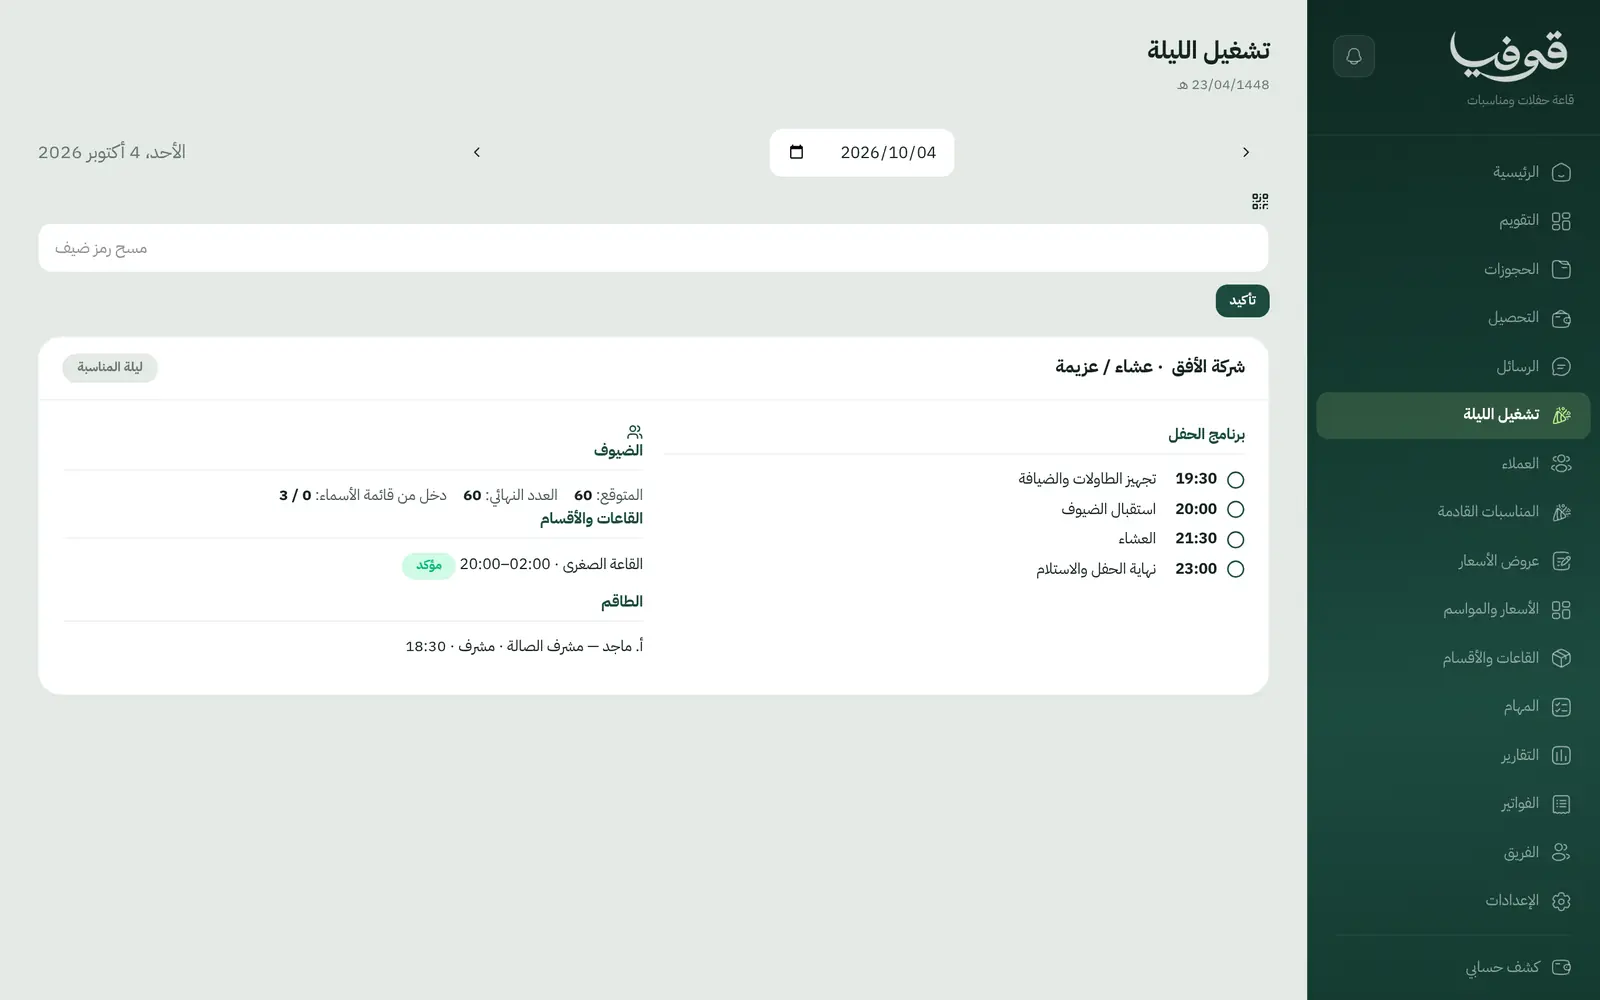Image resolution: width=1600 pixels, height=1000 pixels.
Task: Mark the 21:30 العشاء step done
Action: coord(1236,539)
